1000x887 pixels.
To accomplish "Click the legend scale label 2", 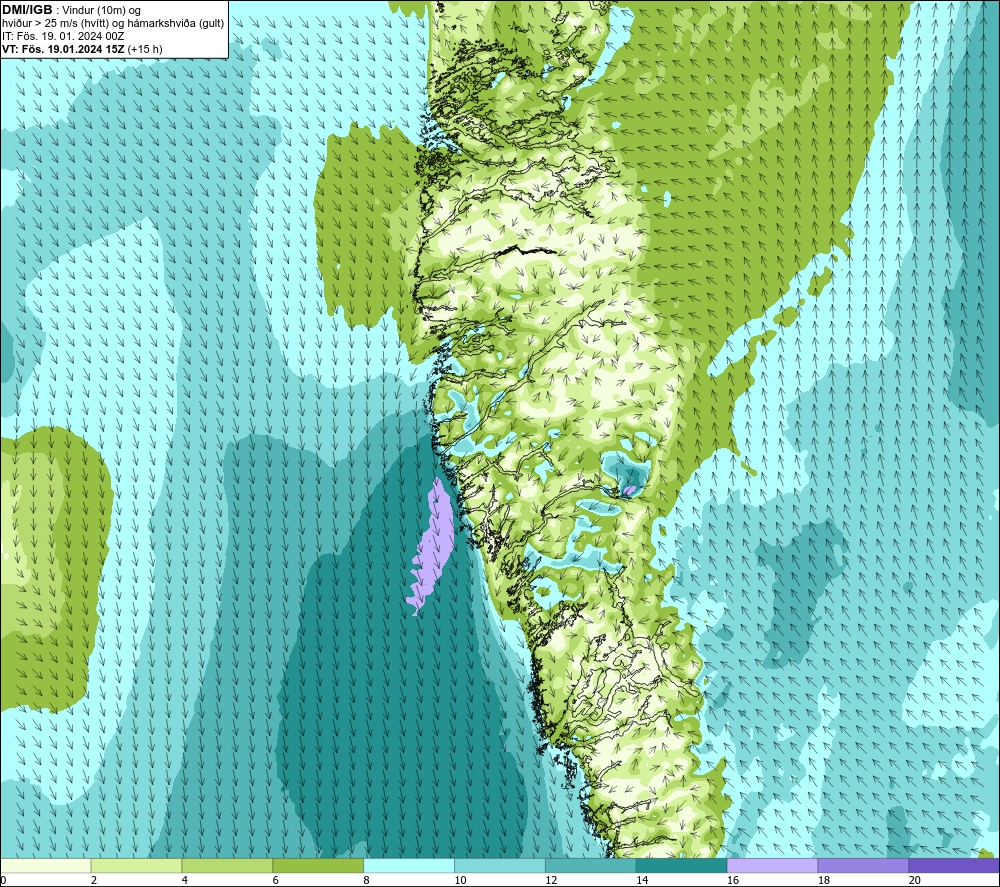I will 94,880.
